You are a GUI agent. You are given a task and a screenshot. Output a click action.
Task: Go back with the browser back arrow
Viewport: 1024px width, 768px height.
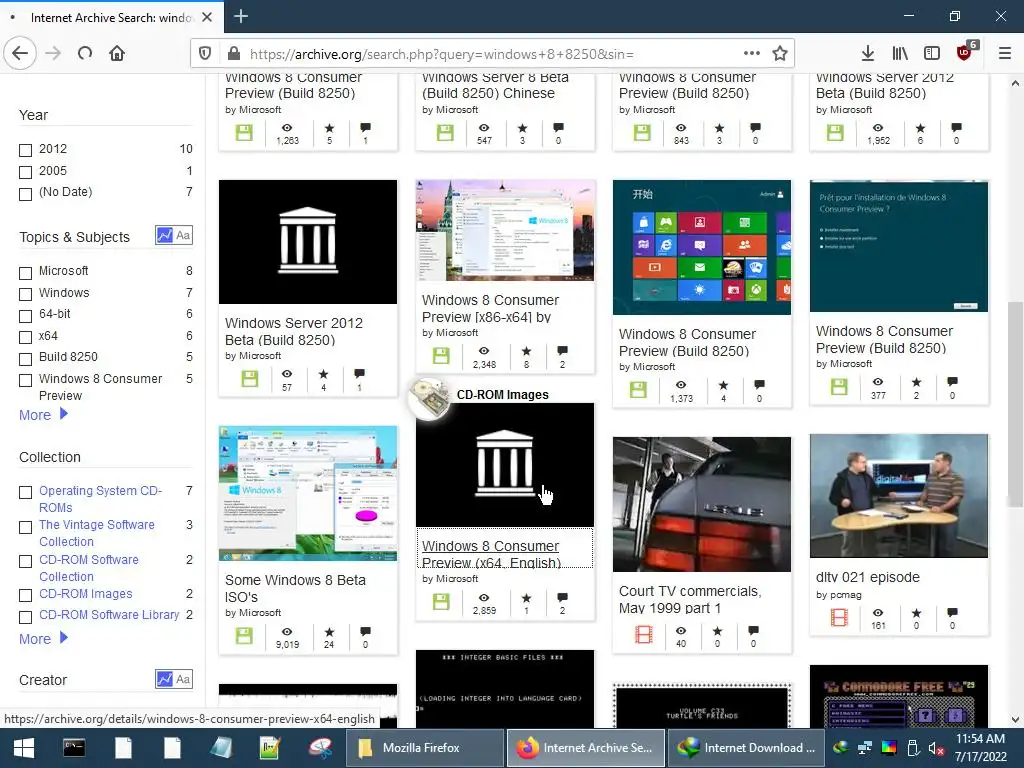pyautogui.click(x=20, y=53)
